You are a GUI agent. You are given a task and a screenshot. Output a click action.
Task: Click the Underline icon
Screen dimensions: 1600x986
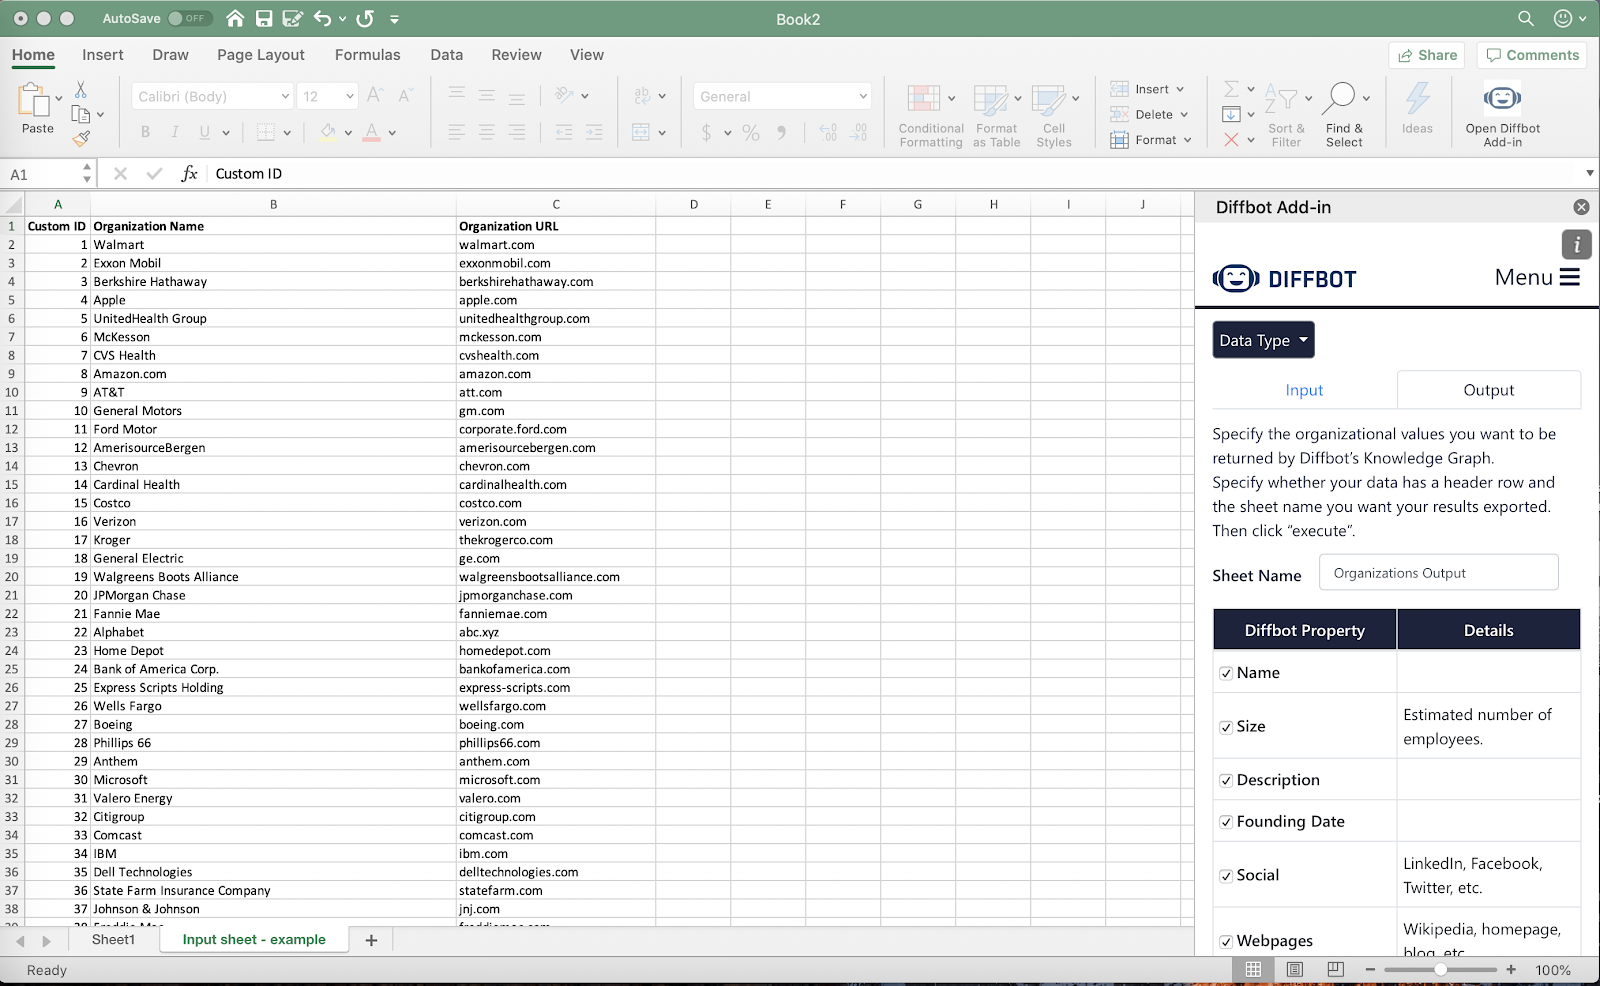pos(205,132)
